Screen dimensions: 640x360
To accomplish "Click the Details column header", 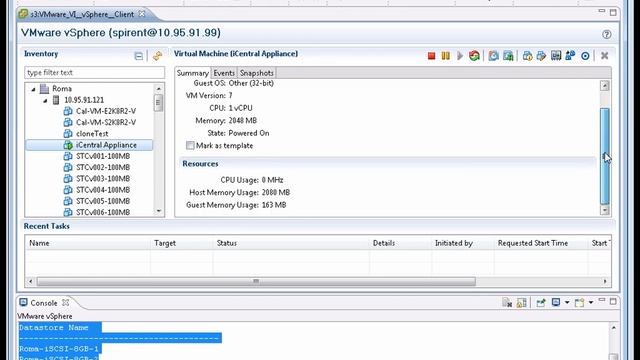I will tap(400, 243).
